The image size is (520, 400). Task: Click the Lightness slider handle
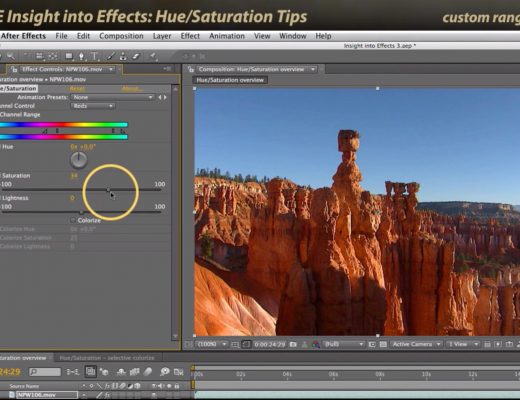pyautogui.click(x=82, y=212)
